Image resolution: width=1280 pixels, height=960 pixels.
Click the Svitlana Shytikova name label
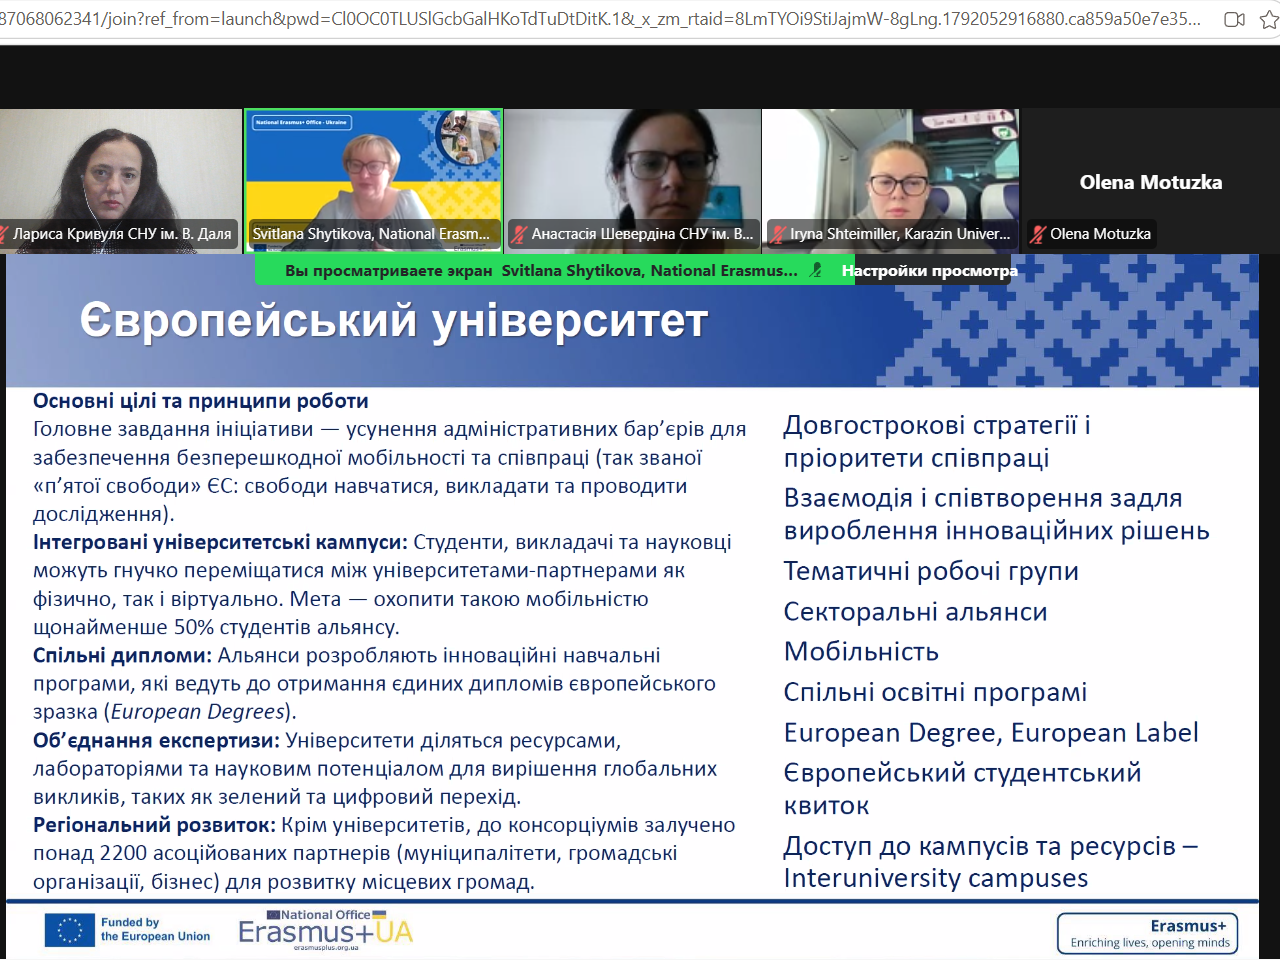pos(371,234)
